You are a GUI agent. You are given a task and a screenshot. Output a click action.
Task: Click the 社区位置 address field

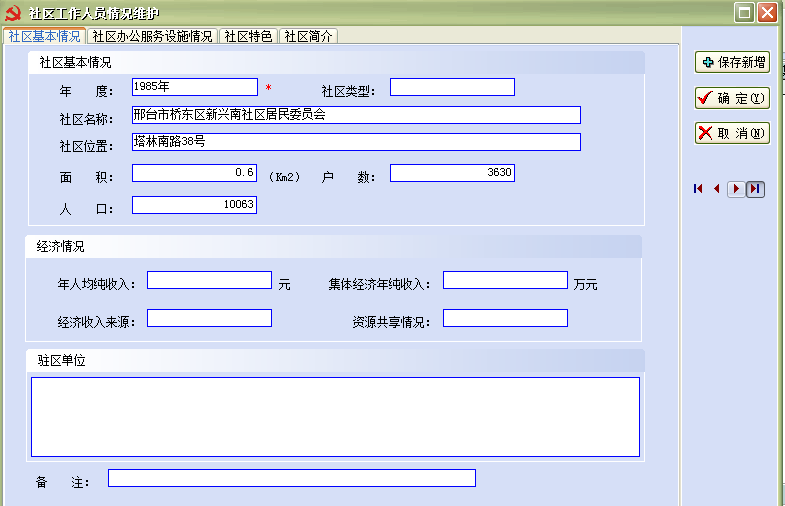point(356,142)
